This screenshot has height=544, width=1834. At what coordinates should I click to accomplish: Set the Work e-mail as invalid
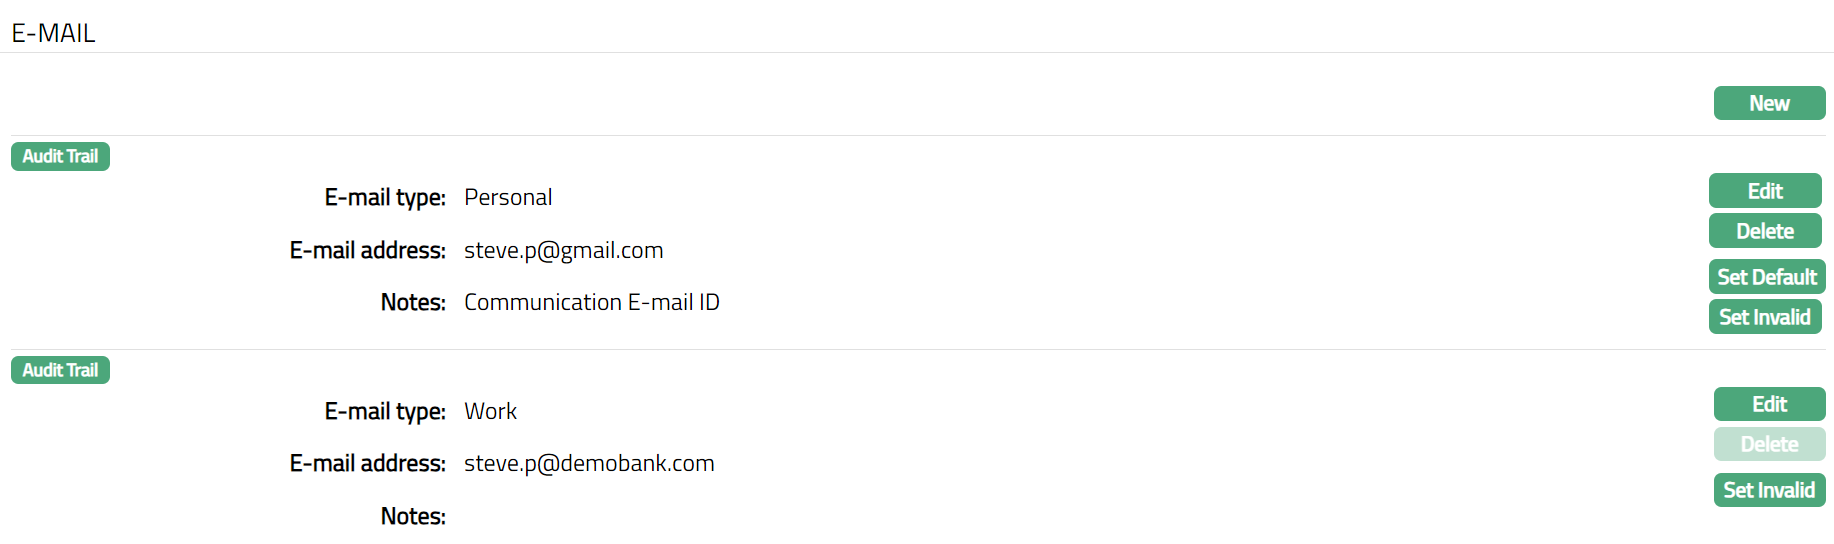[x=1769, y=490]
